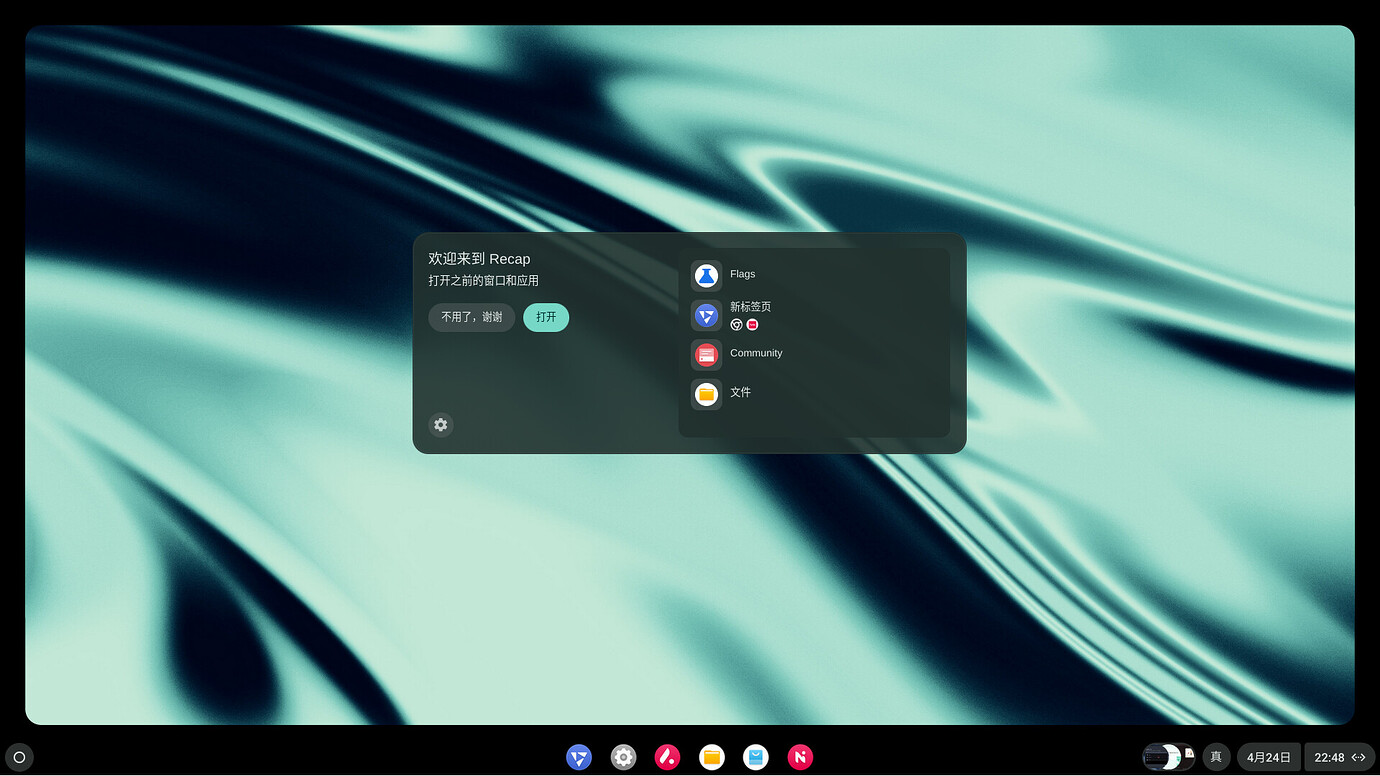Click the 打开 button
This screenshot has height=776, width=1380.
[x=546, y=316]
